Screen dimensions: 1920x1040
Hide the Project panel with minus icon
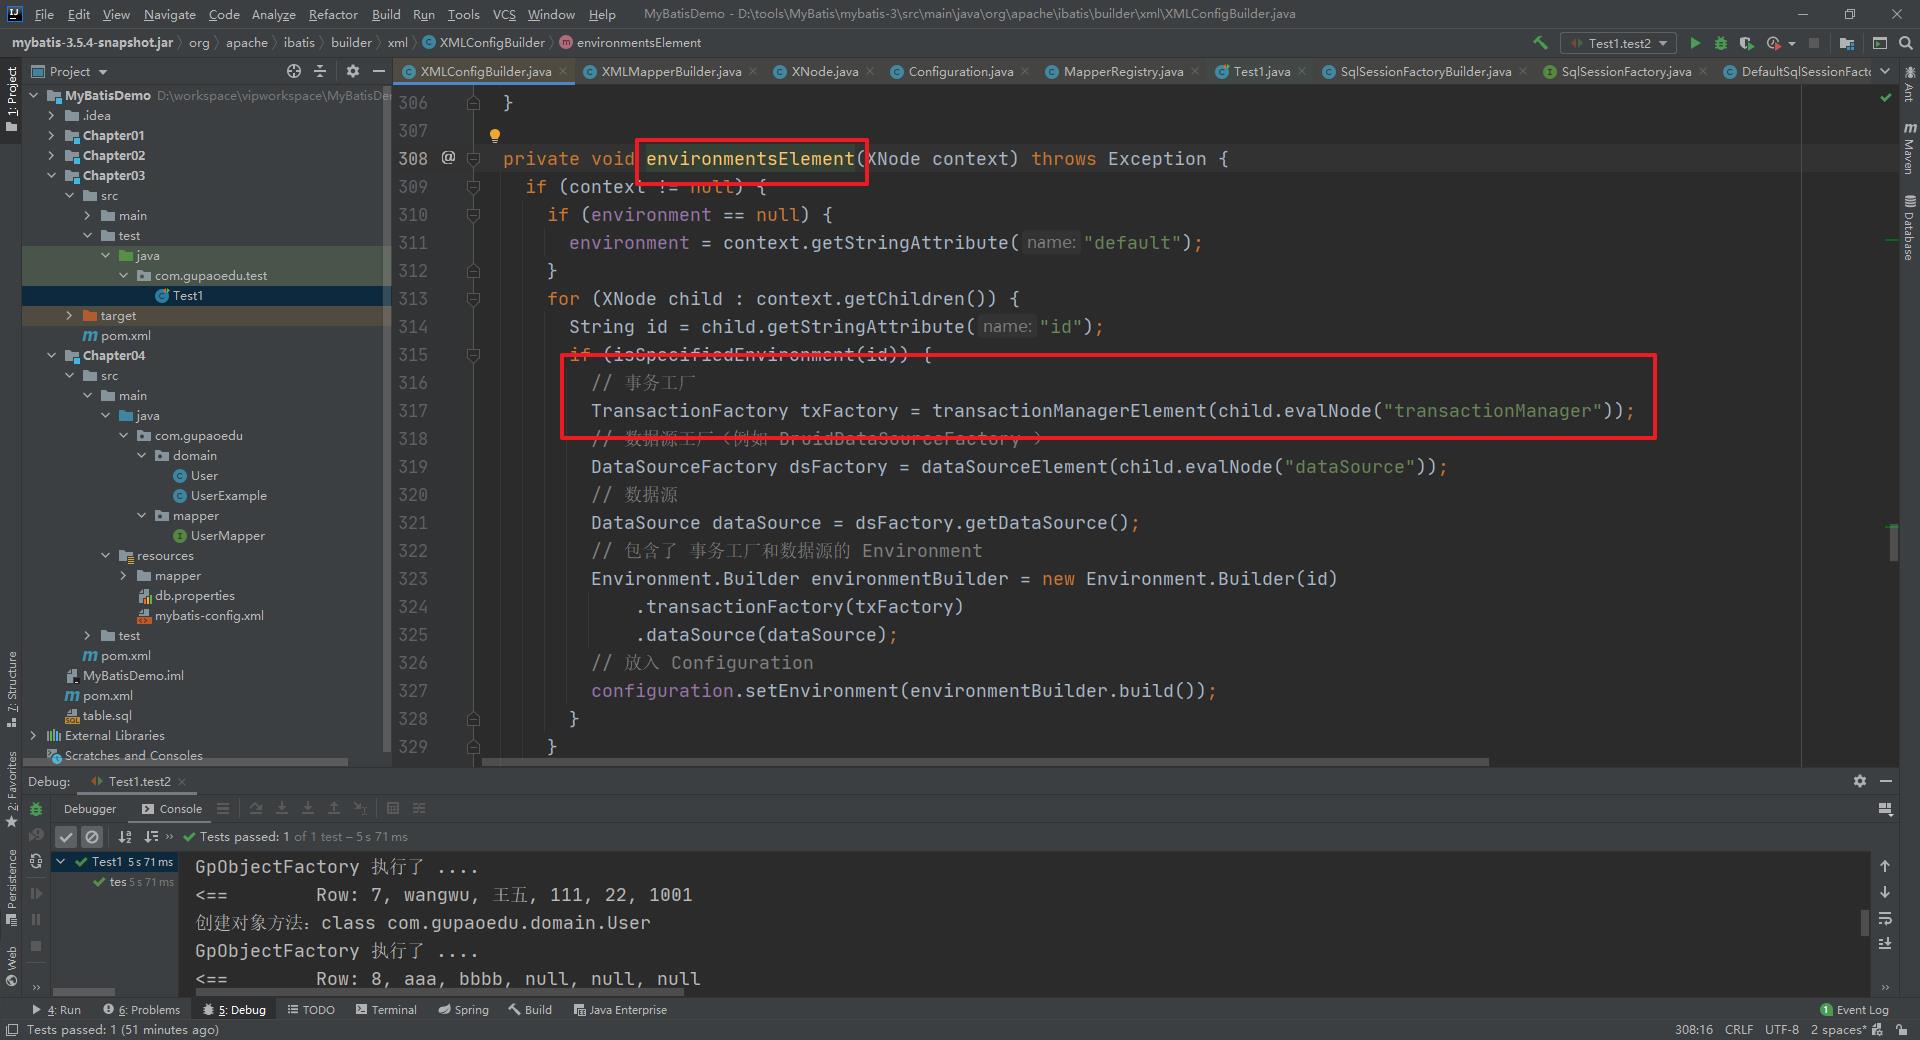pos(378,71)
